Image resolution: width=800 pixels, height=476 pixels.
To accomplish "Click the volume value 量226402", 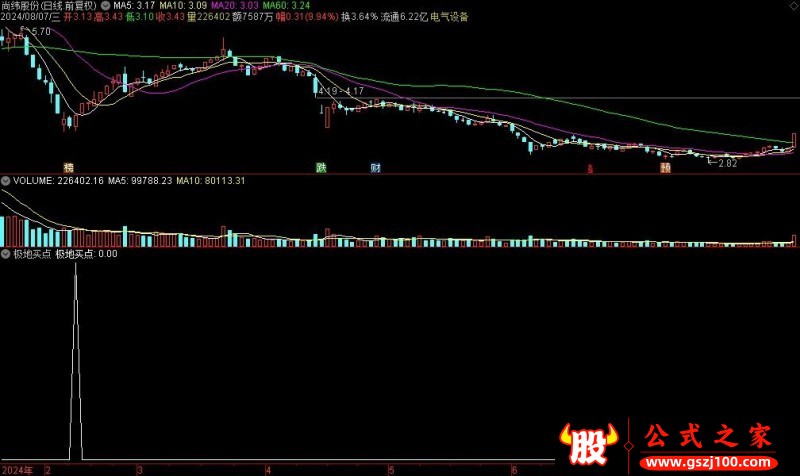I will (208, 17).
